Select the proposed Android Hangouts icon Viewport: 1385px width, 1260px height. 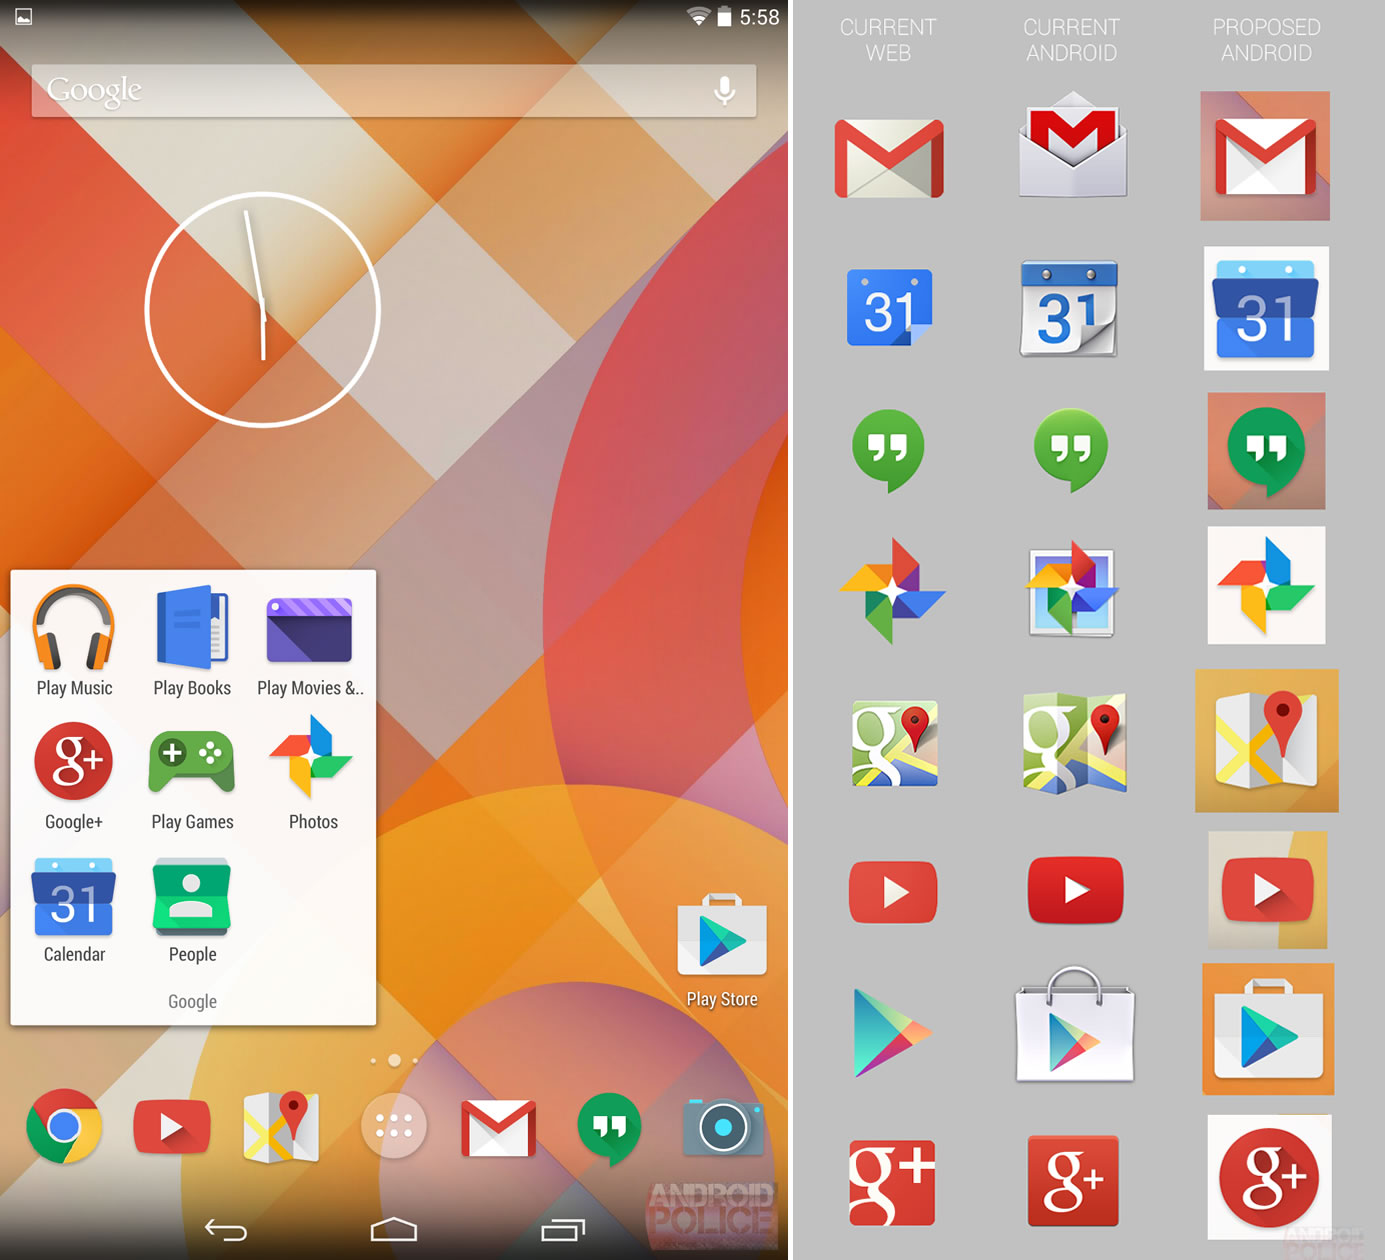(x=1266, y=451)
